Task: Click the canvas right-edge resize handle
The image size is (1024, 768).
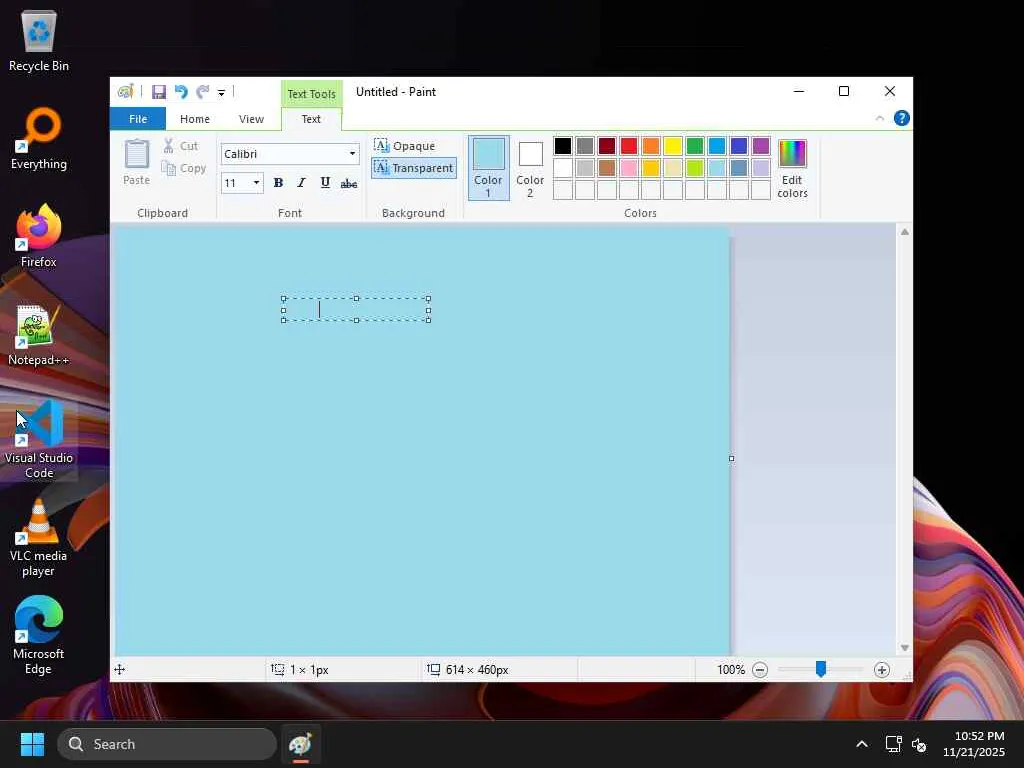Action: [x=731, y=458]
